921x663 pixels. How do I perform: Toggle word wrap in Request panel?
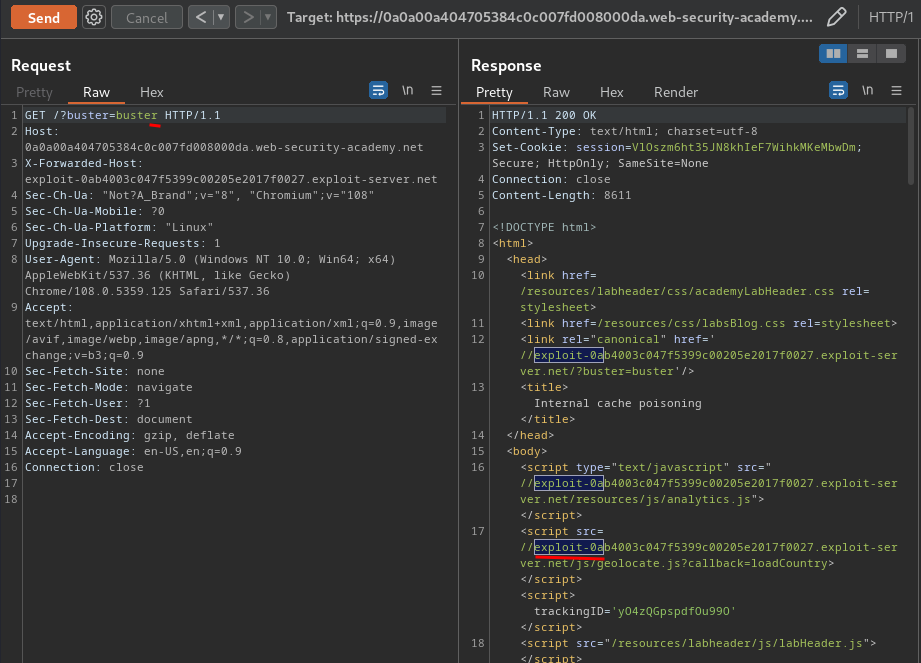pyautogui.click(x=378, y=90)
